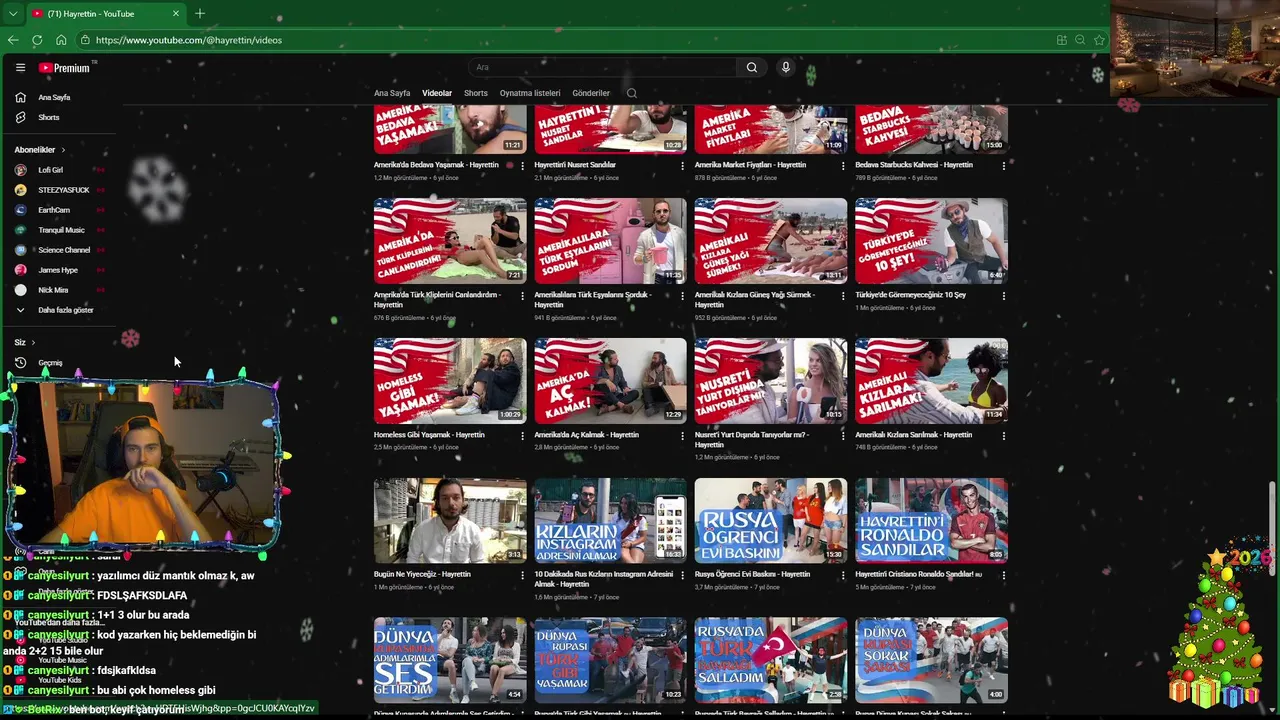Image resolution: width=1280 pixels, height=720 pixels.
Task: Open options menu for Amerika'da Aç Kalmak
Action: point(683,436)
